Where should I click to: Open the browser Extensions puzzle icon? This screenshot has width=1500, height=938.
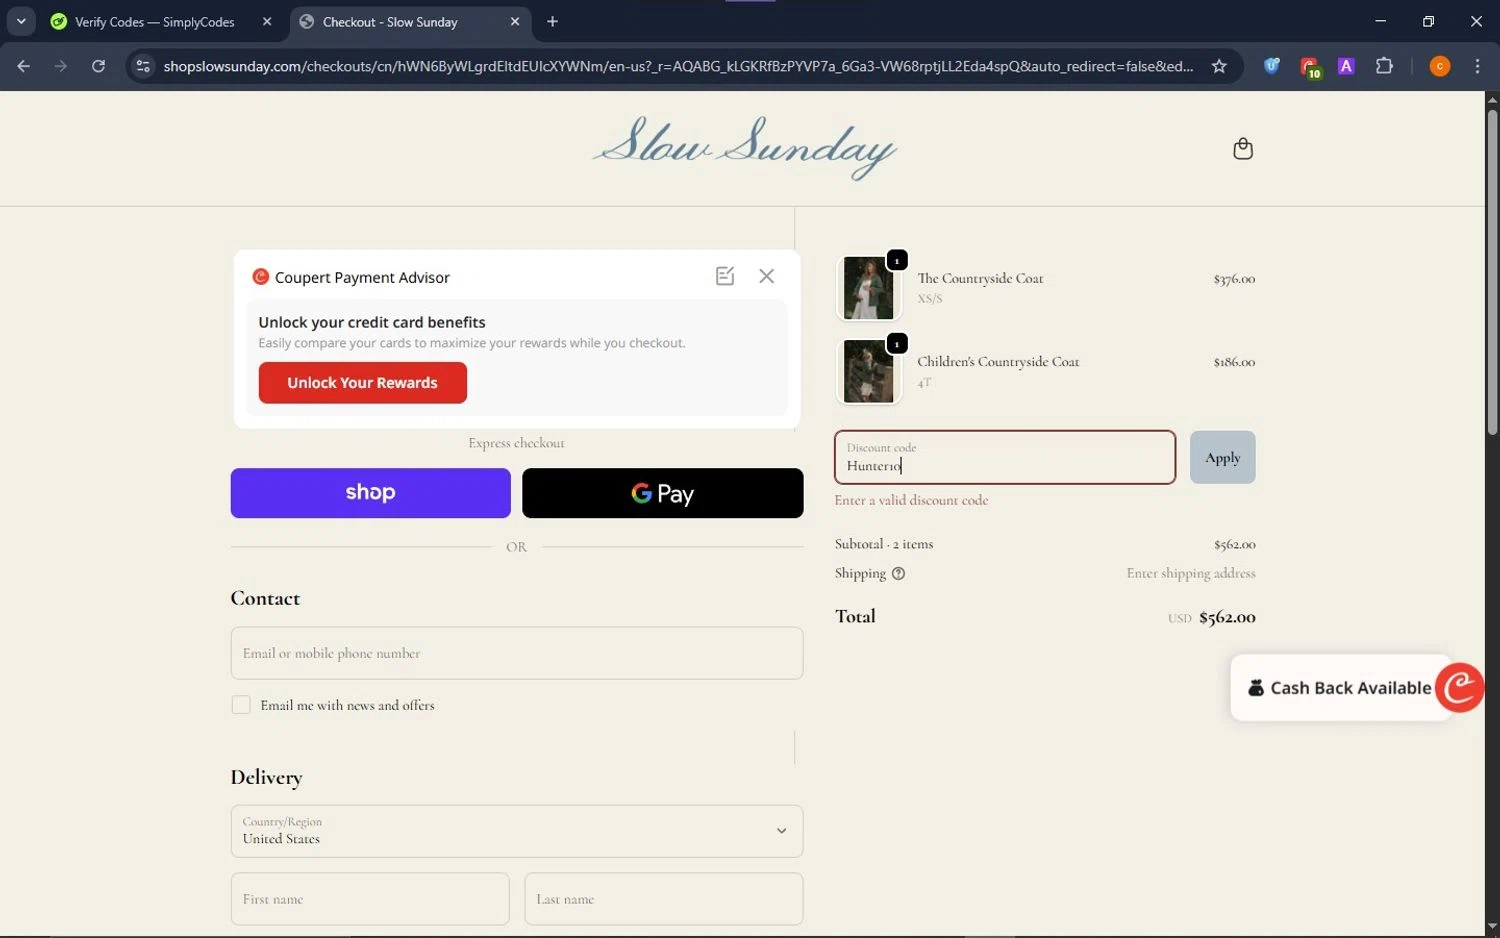1384,66
